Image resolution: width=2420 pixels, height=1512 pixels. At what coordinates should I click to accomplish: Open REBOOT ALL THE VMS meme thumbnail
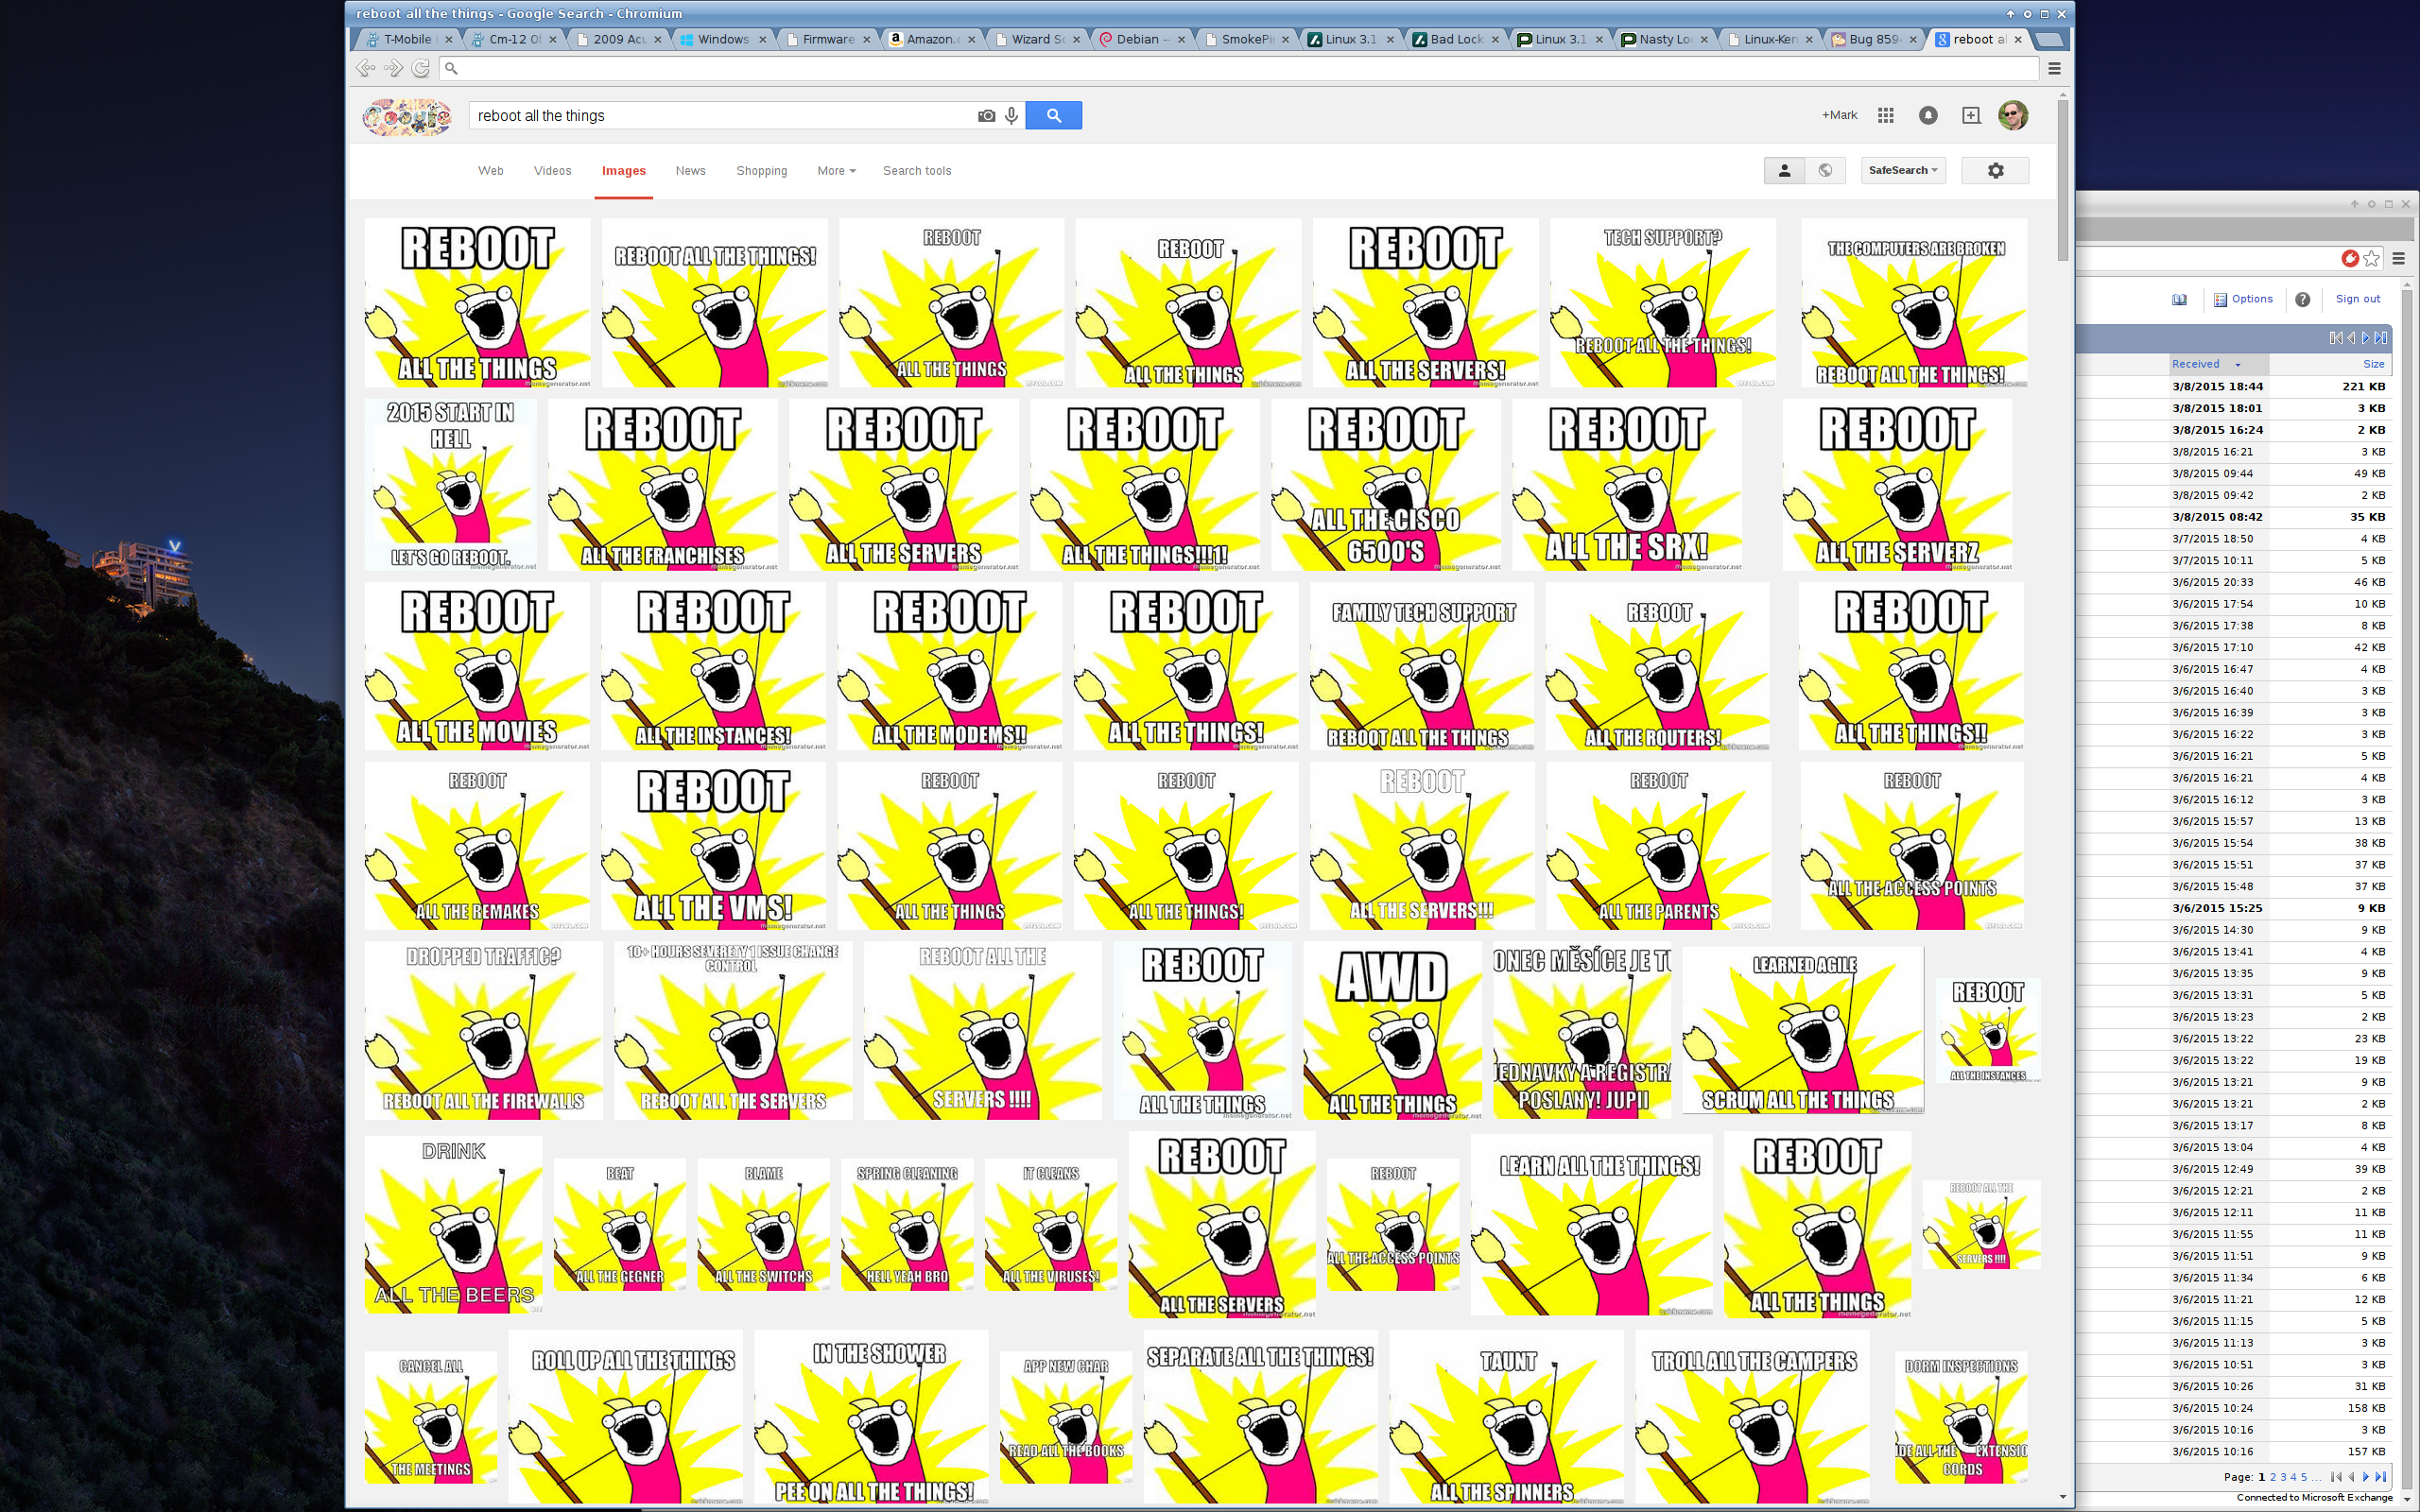[x=713, y=846]
